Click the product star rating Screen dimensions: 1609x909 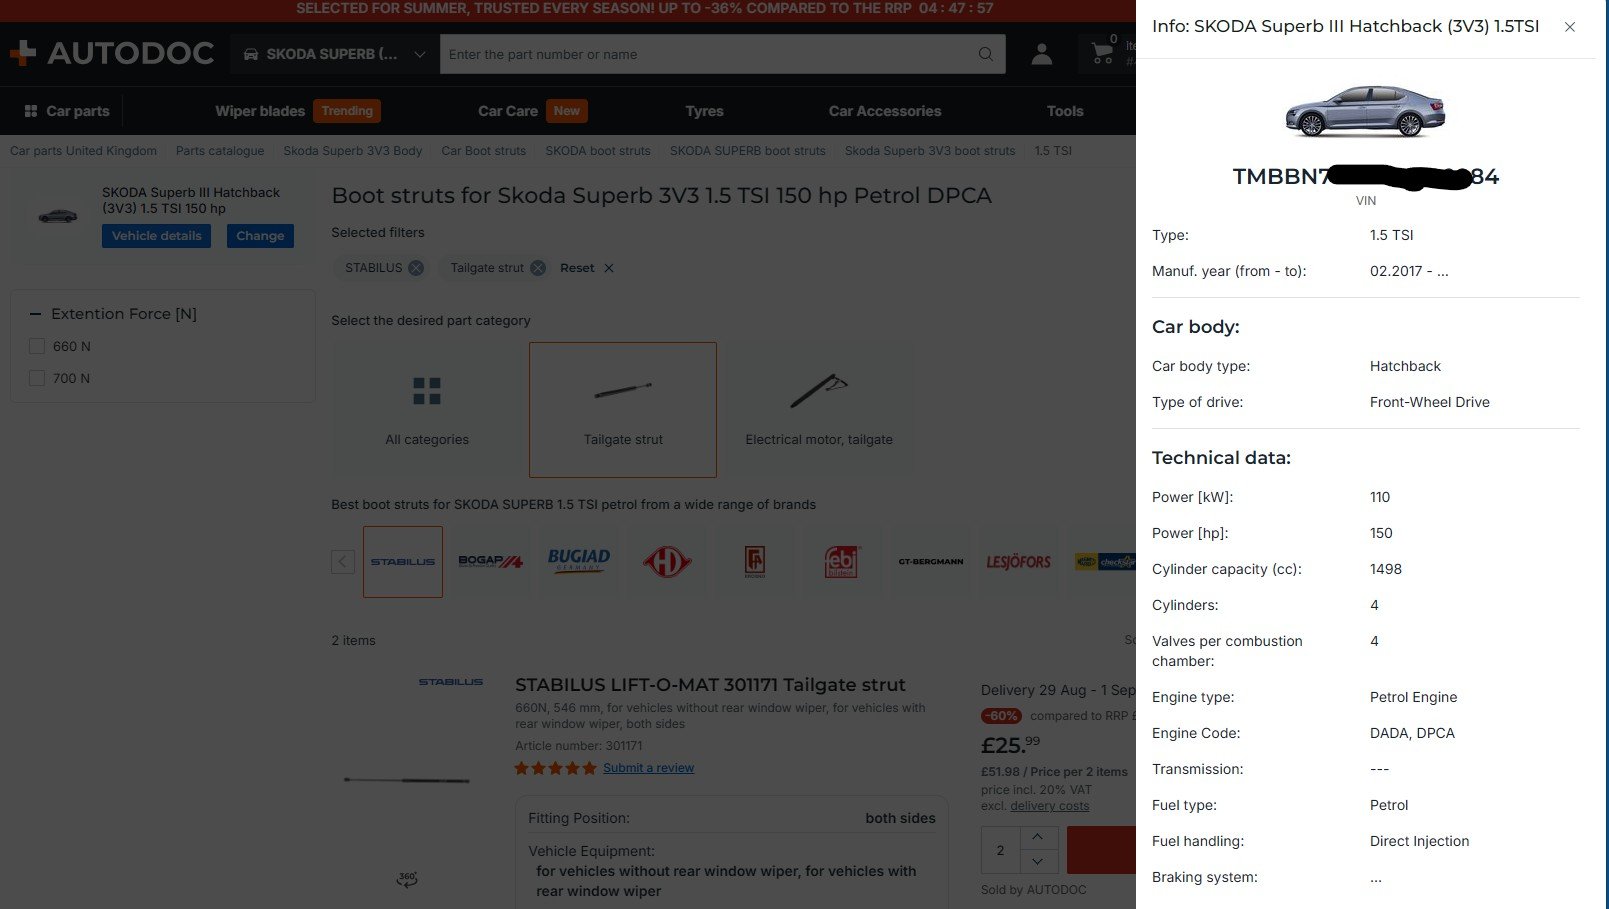[555, 768]
